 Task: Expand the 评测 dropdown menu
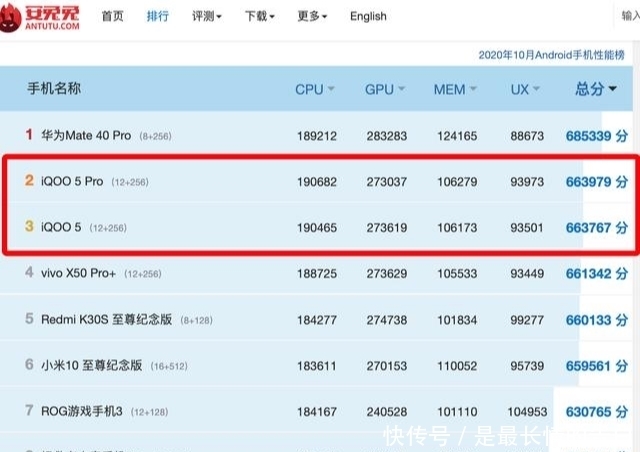207,16
